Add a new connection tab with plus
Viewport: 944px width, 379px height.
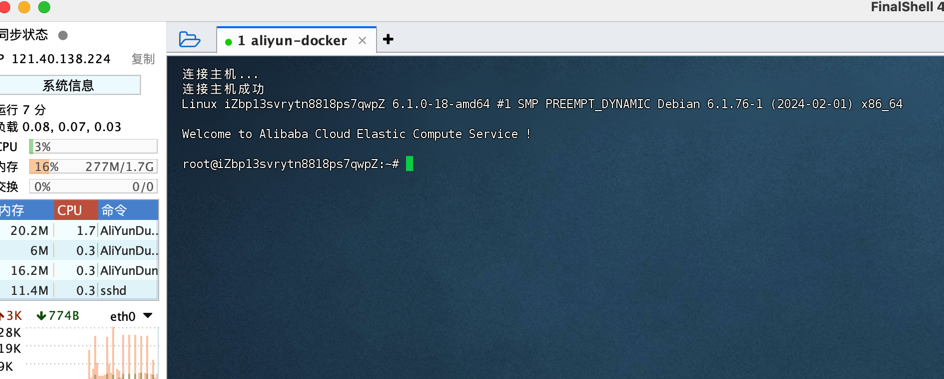[x=388, y=40]
